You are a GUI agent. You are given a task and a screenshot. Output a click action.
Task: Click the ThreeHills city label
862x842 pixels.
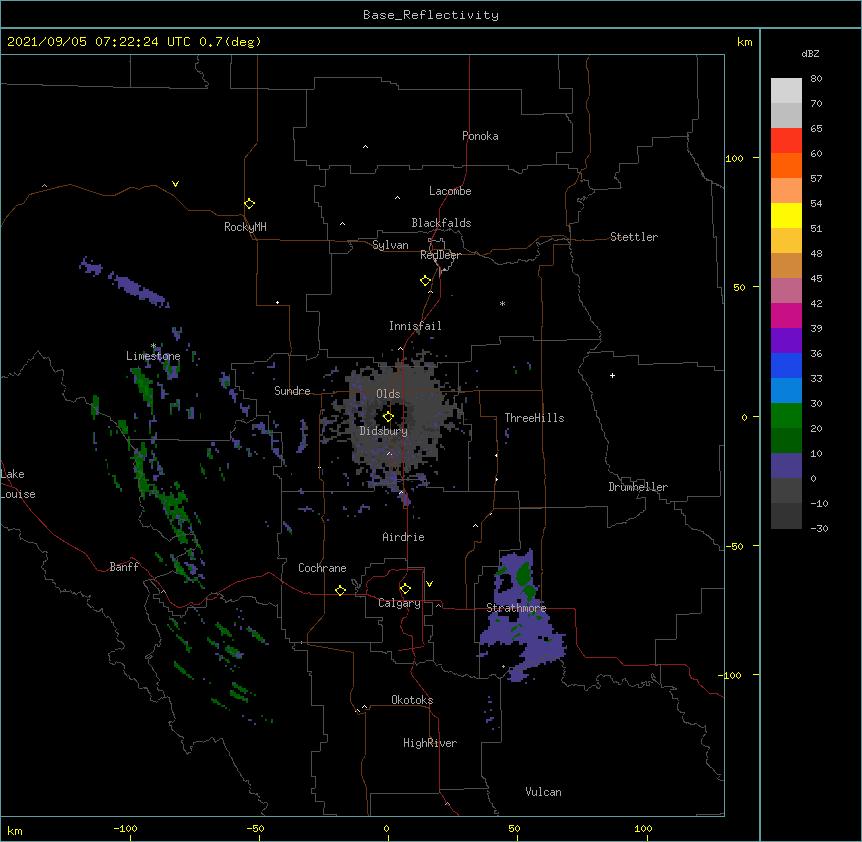534,418
